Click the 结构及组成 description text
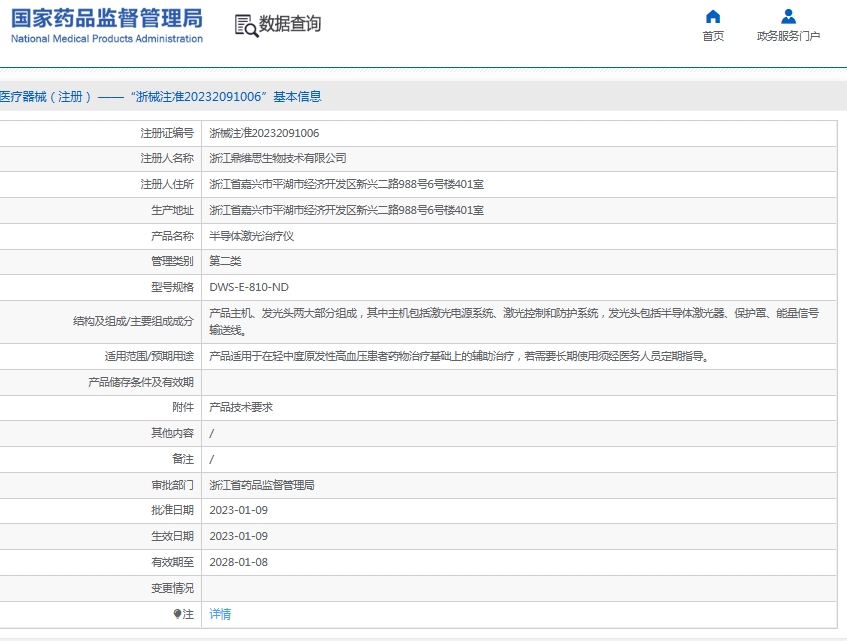This screenshot has width=847, height=641. [514, 322]
